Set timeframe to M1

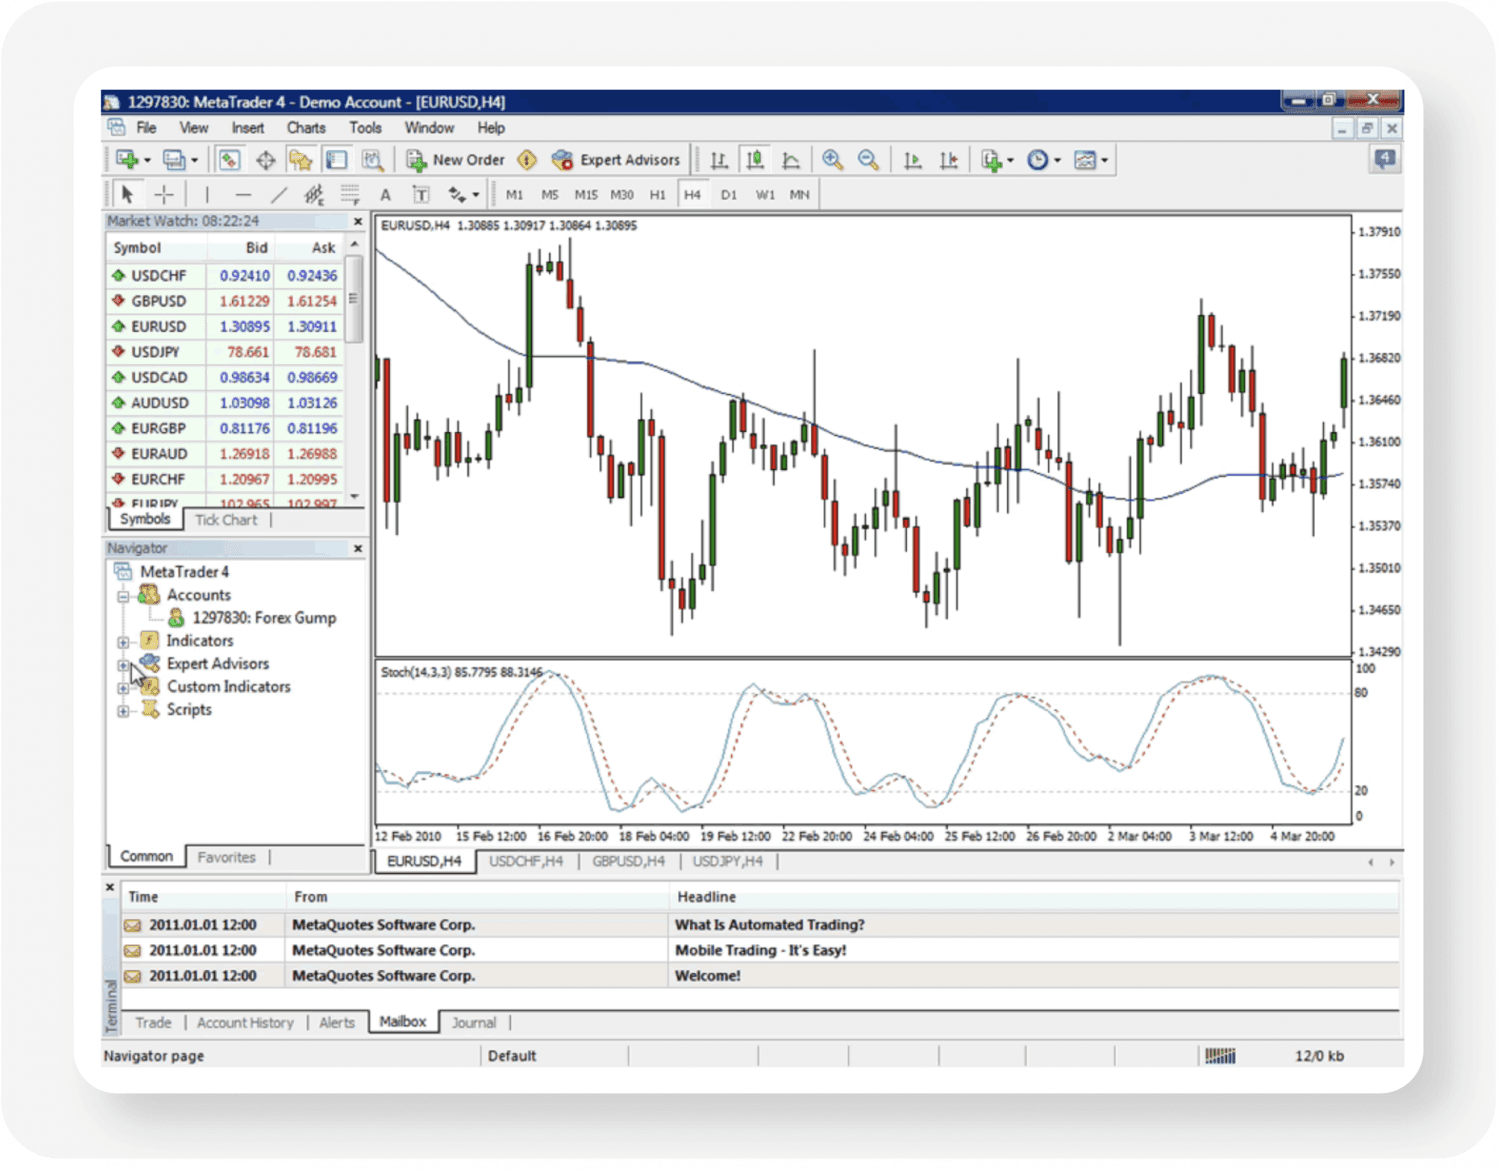point(514,195)
